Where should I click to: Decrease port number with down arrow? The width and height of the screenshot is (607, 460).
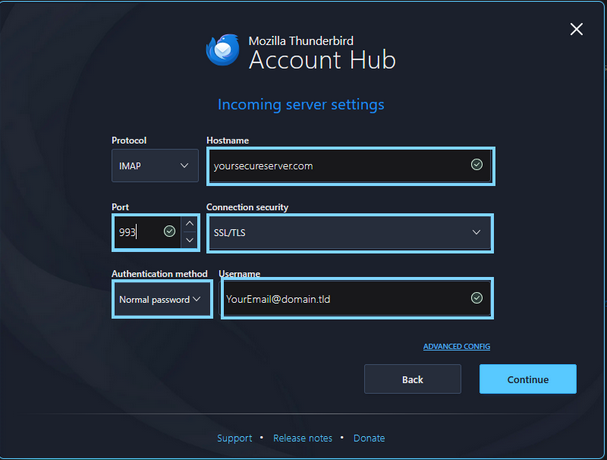tap(189, 241)
